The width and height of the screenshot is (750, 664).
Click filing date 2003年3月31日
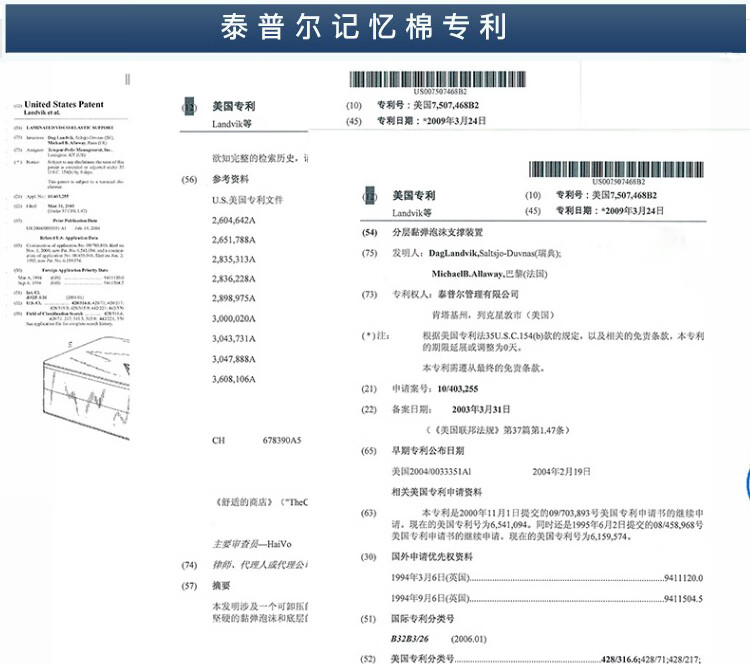(481, 409)
